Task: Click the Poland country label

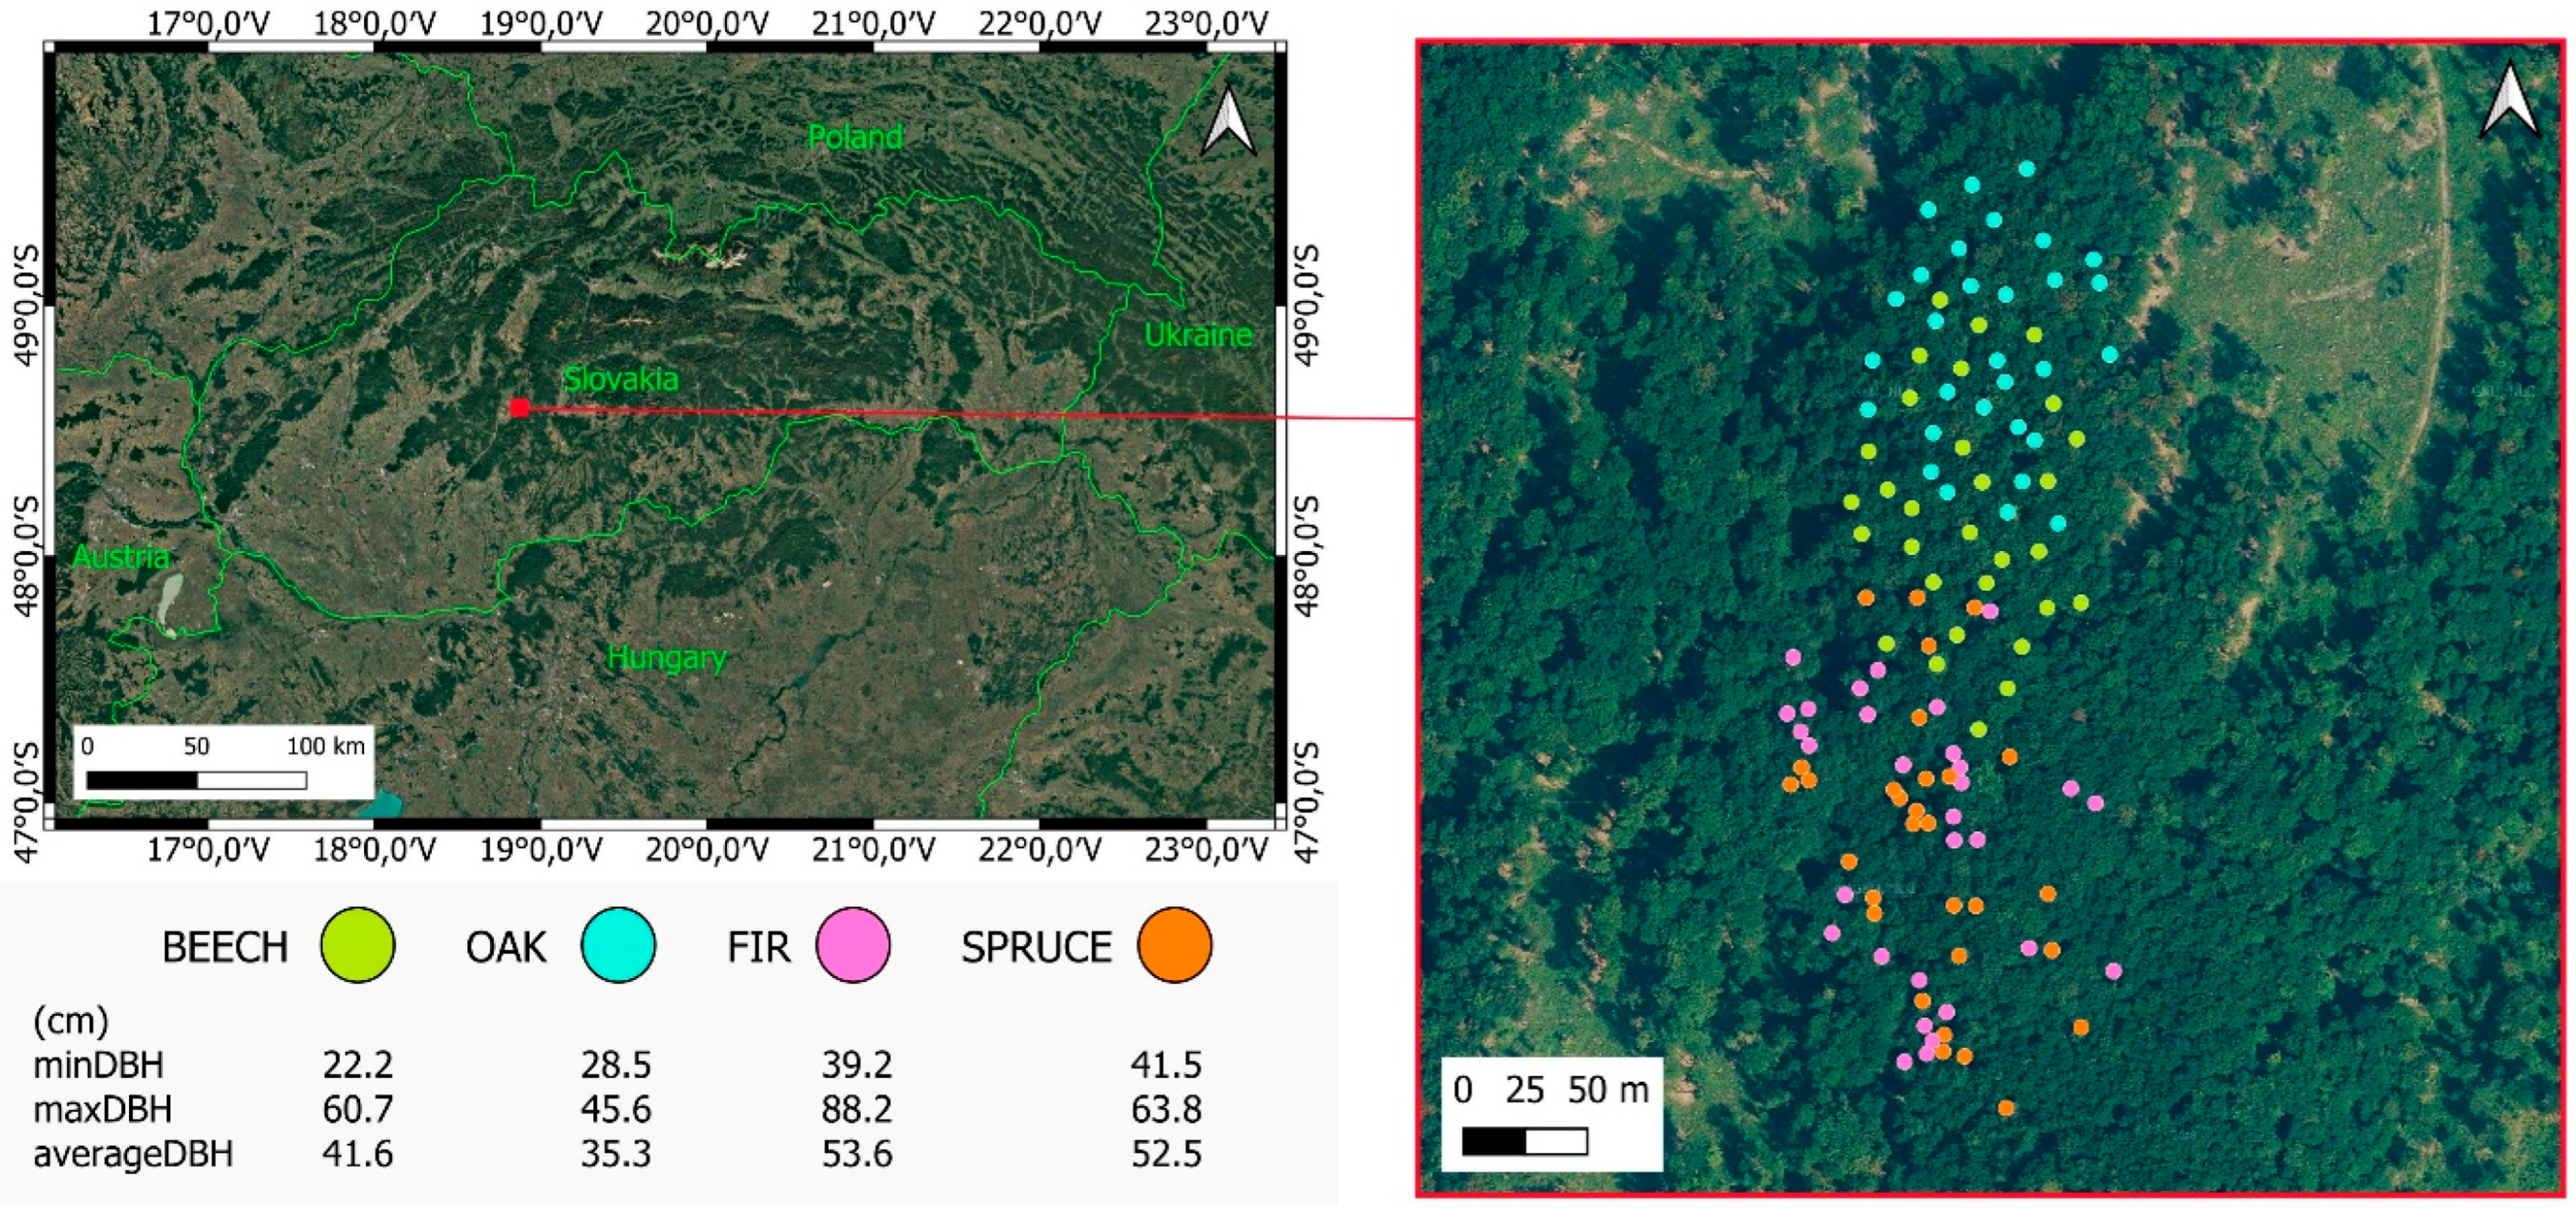Action: (855, 137)
